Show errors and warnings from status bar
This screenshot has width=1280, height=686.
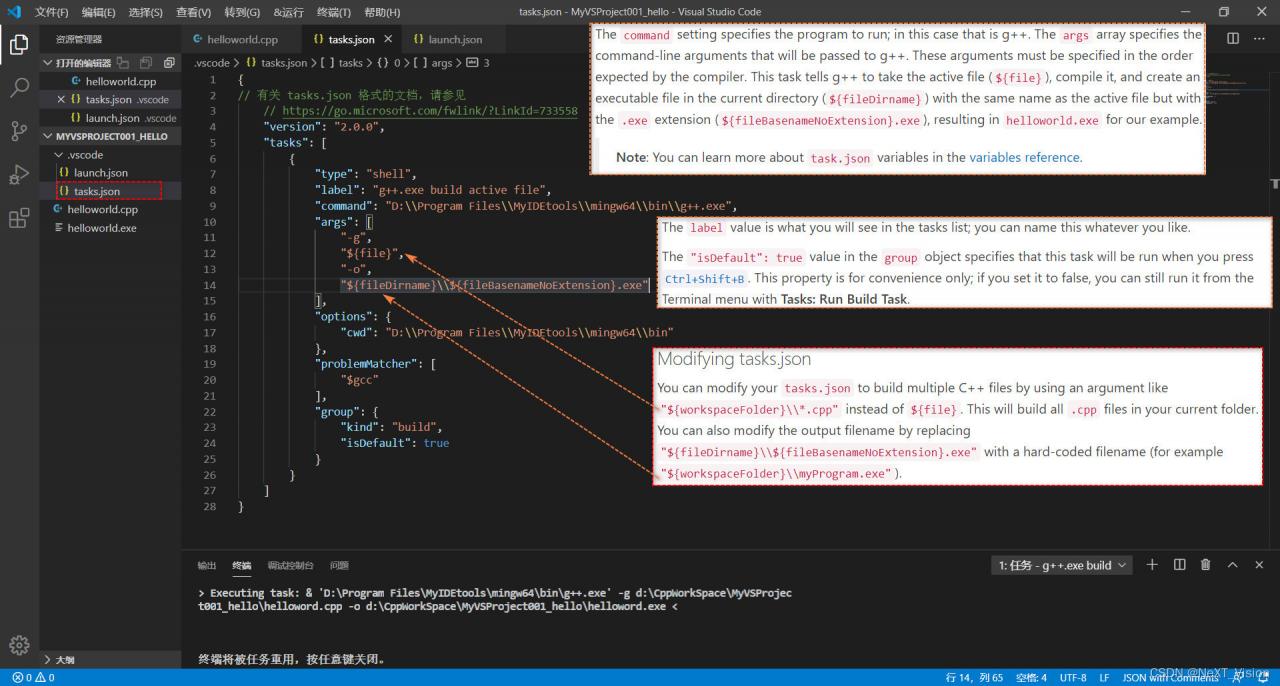(x=33, y=678)
